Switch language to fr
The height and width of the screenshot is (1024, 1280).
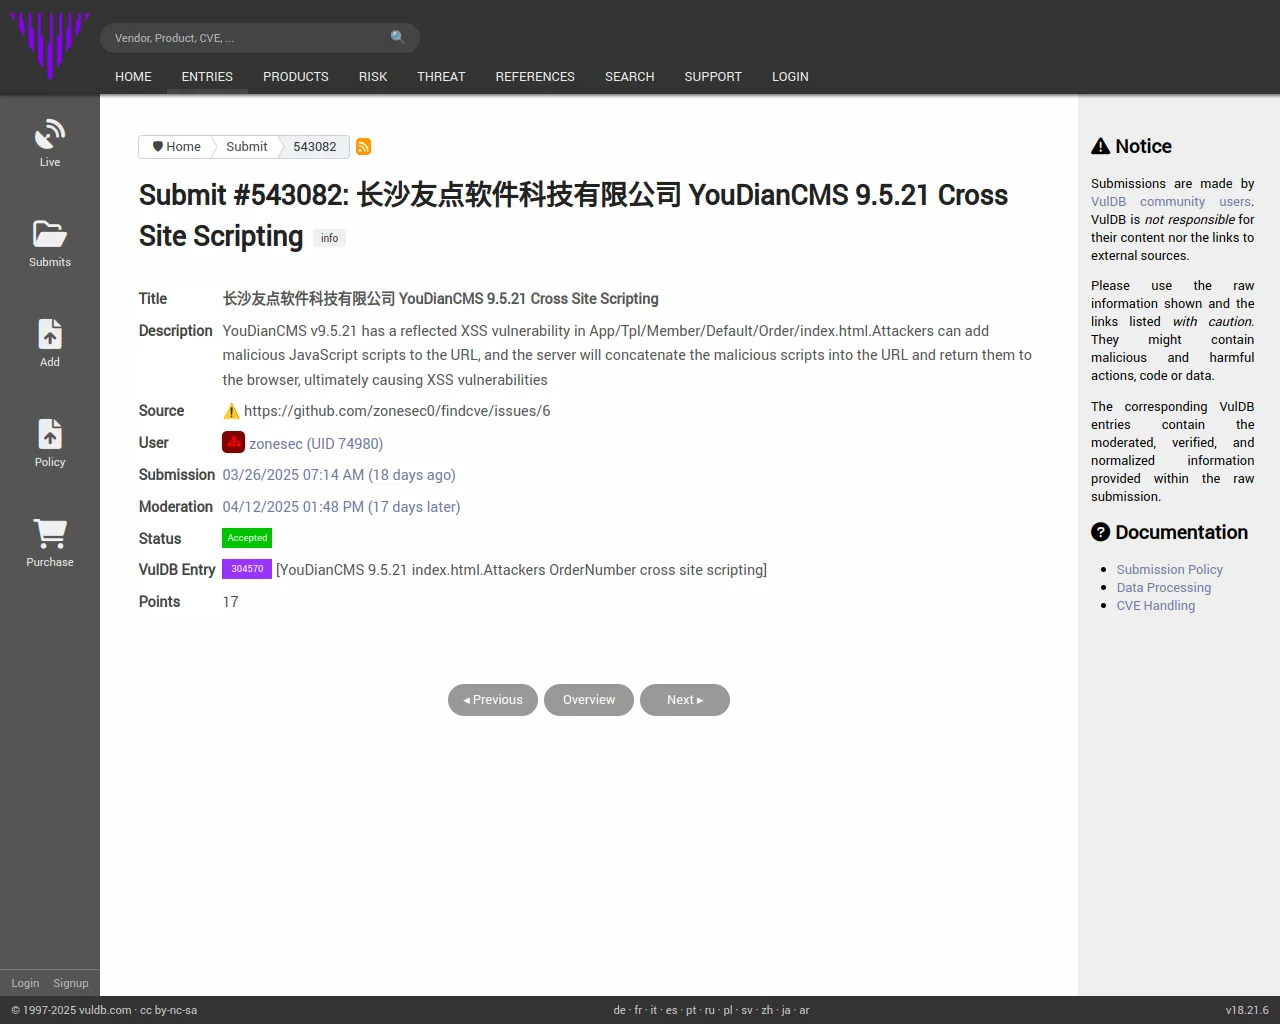click(638, 1010)
